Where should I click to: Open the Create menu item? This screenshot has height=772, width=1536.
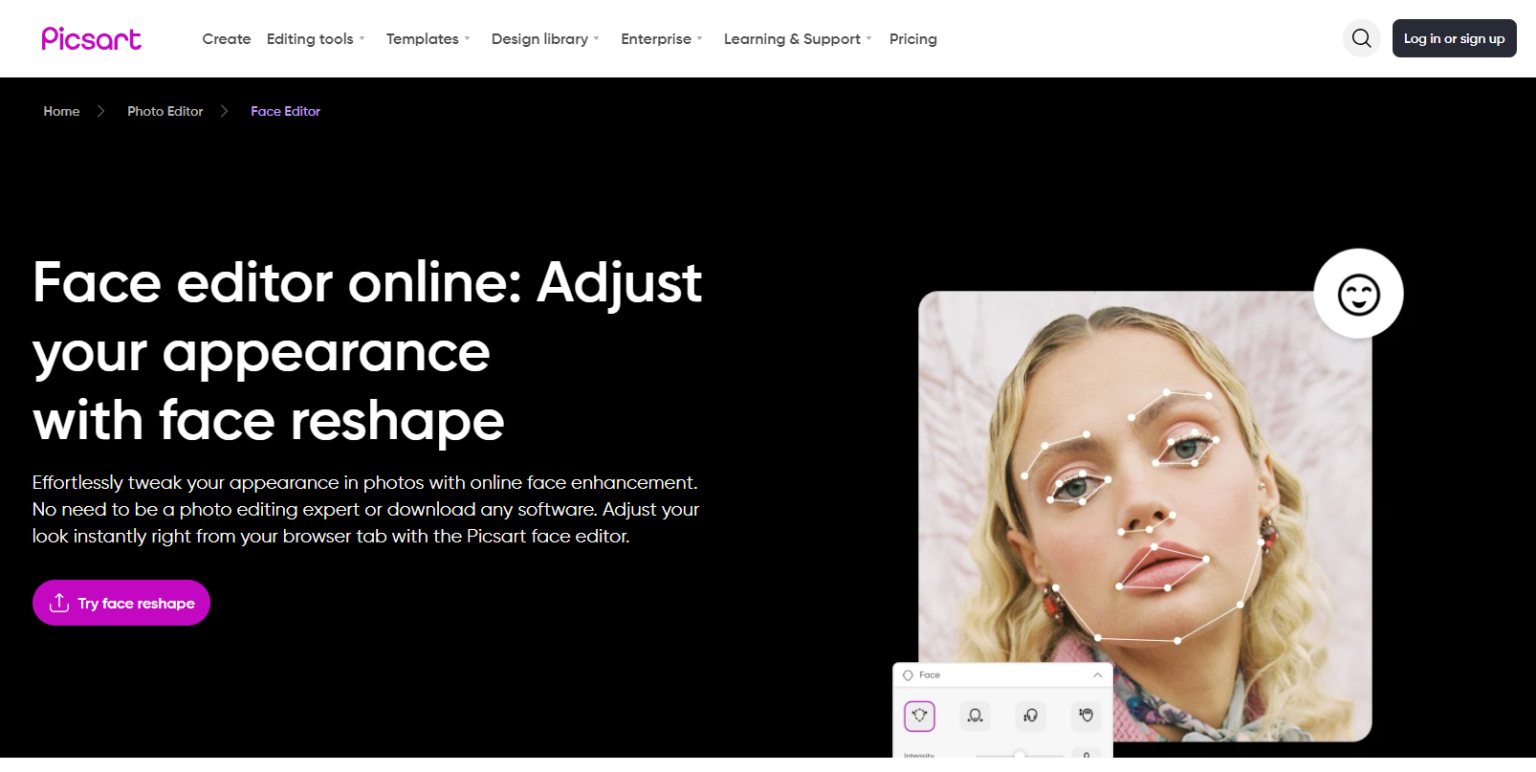tap(226, 39)
